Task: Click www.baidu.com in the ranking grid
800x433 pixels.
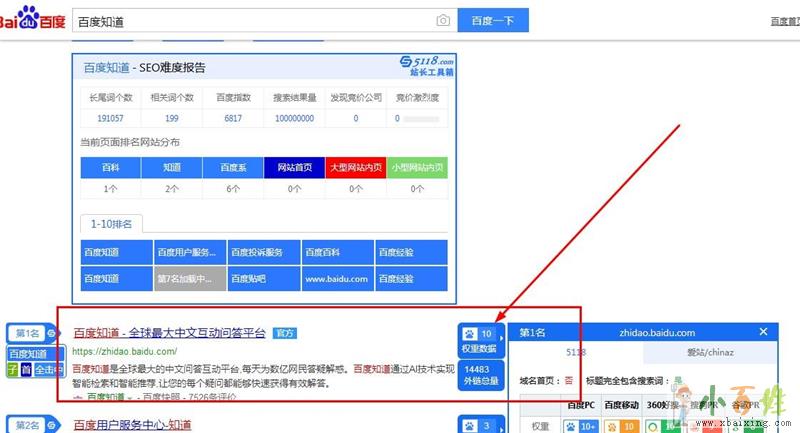Action: 337,279
